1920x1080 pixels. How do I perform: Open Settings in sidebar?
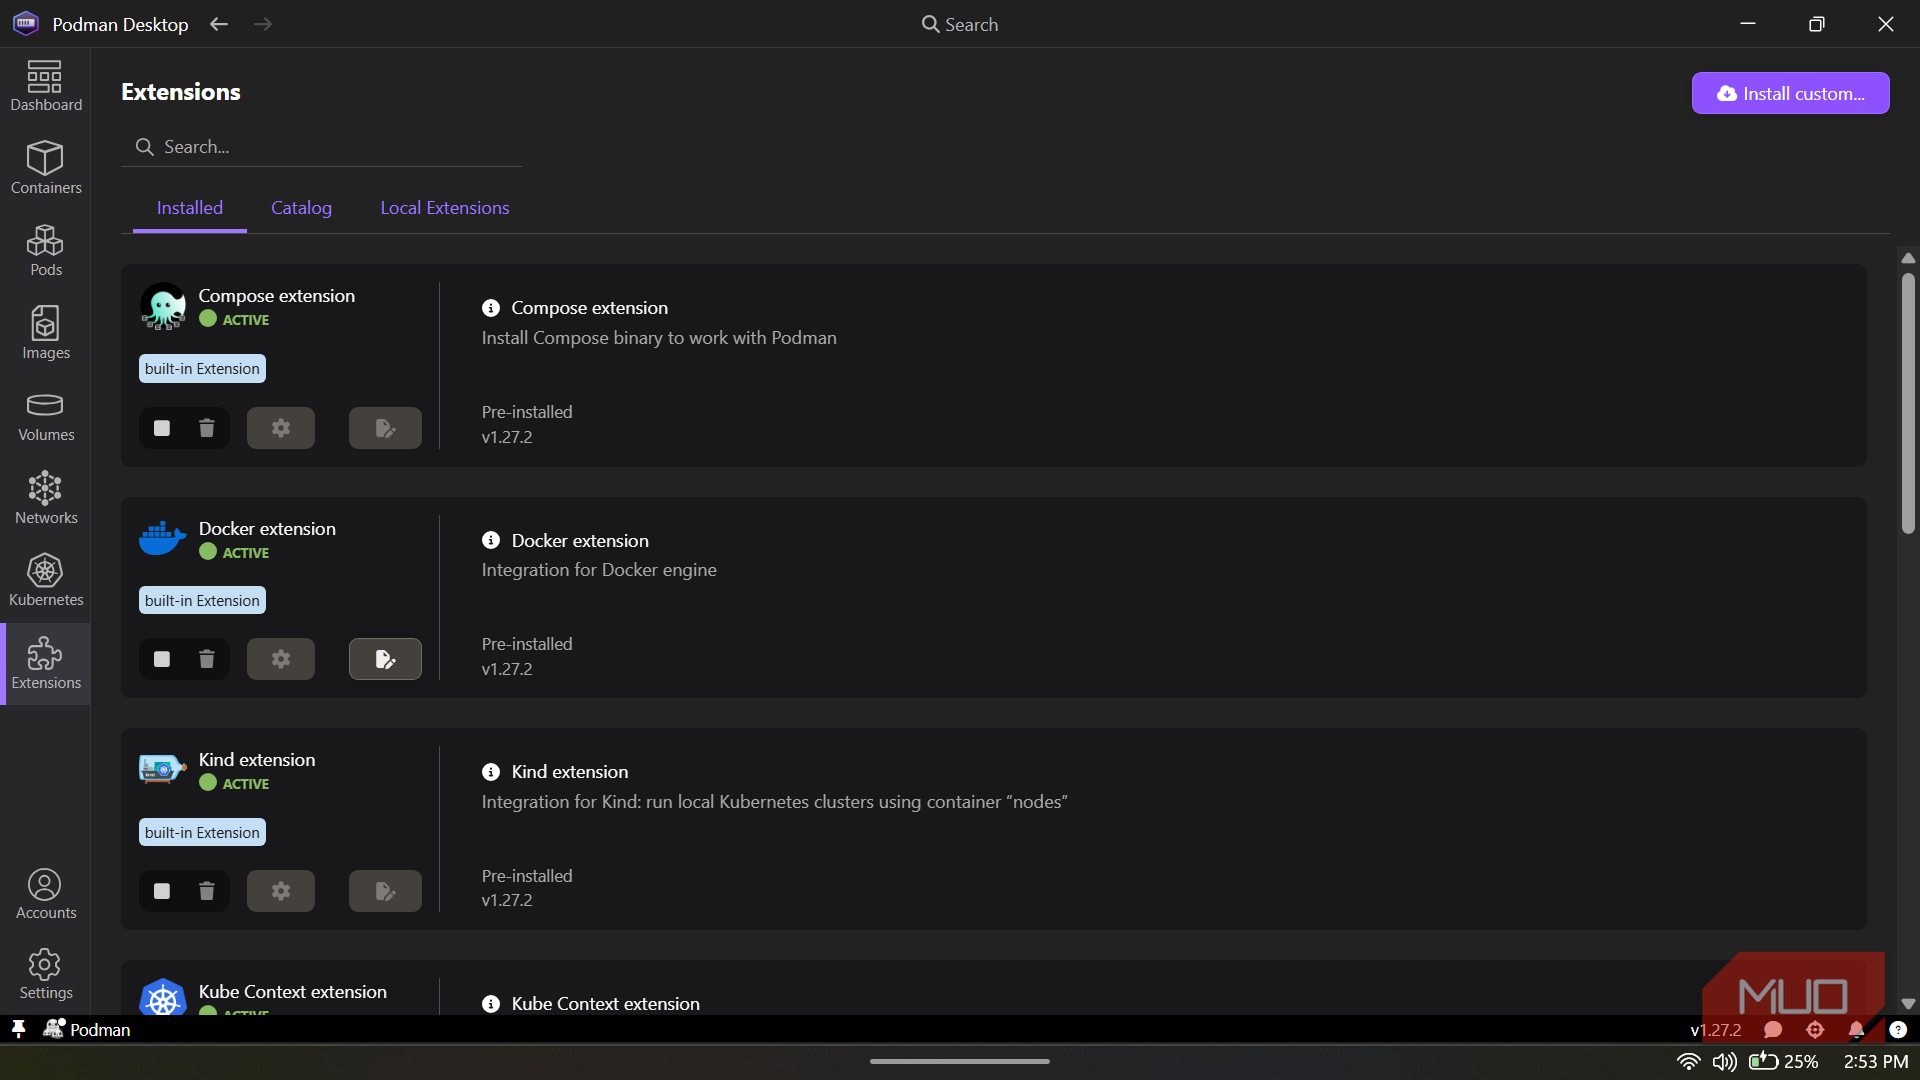click(x=45, y=975)
